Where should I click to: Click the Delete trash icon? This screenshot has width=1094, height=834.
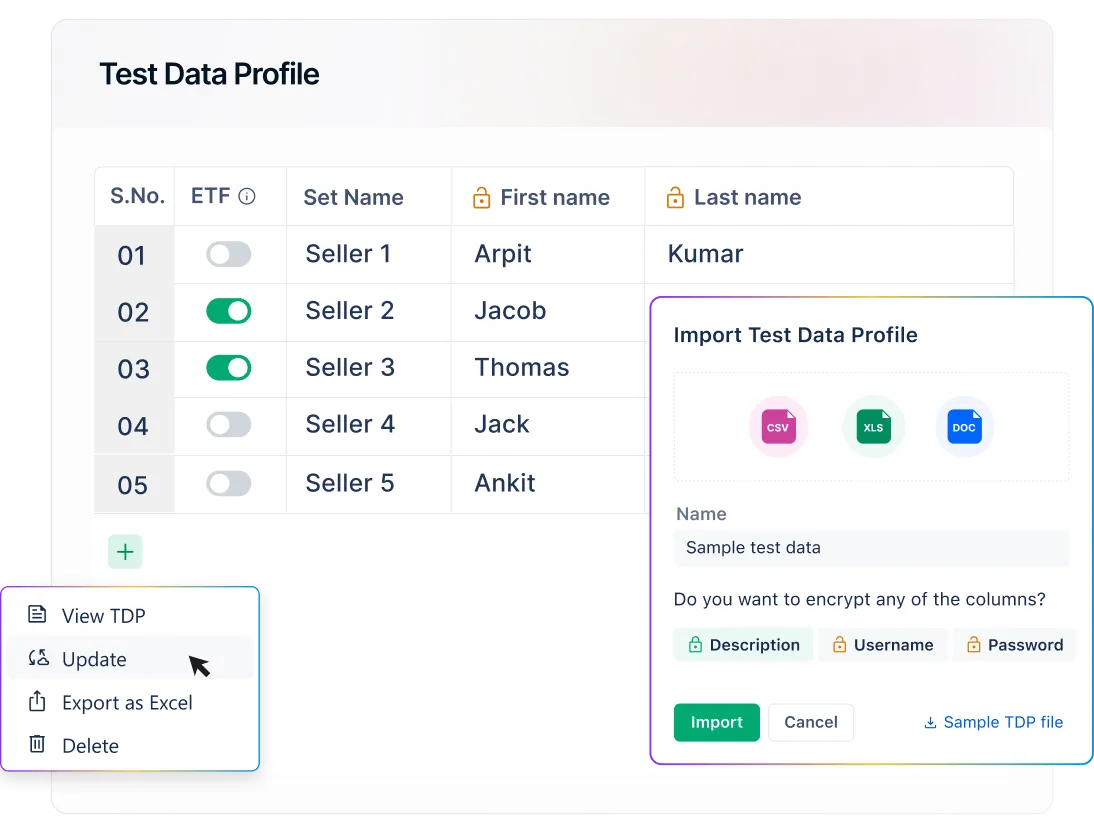point(37,745)
